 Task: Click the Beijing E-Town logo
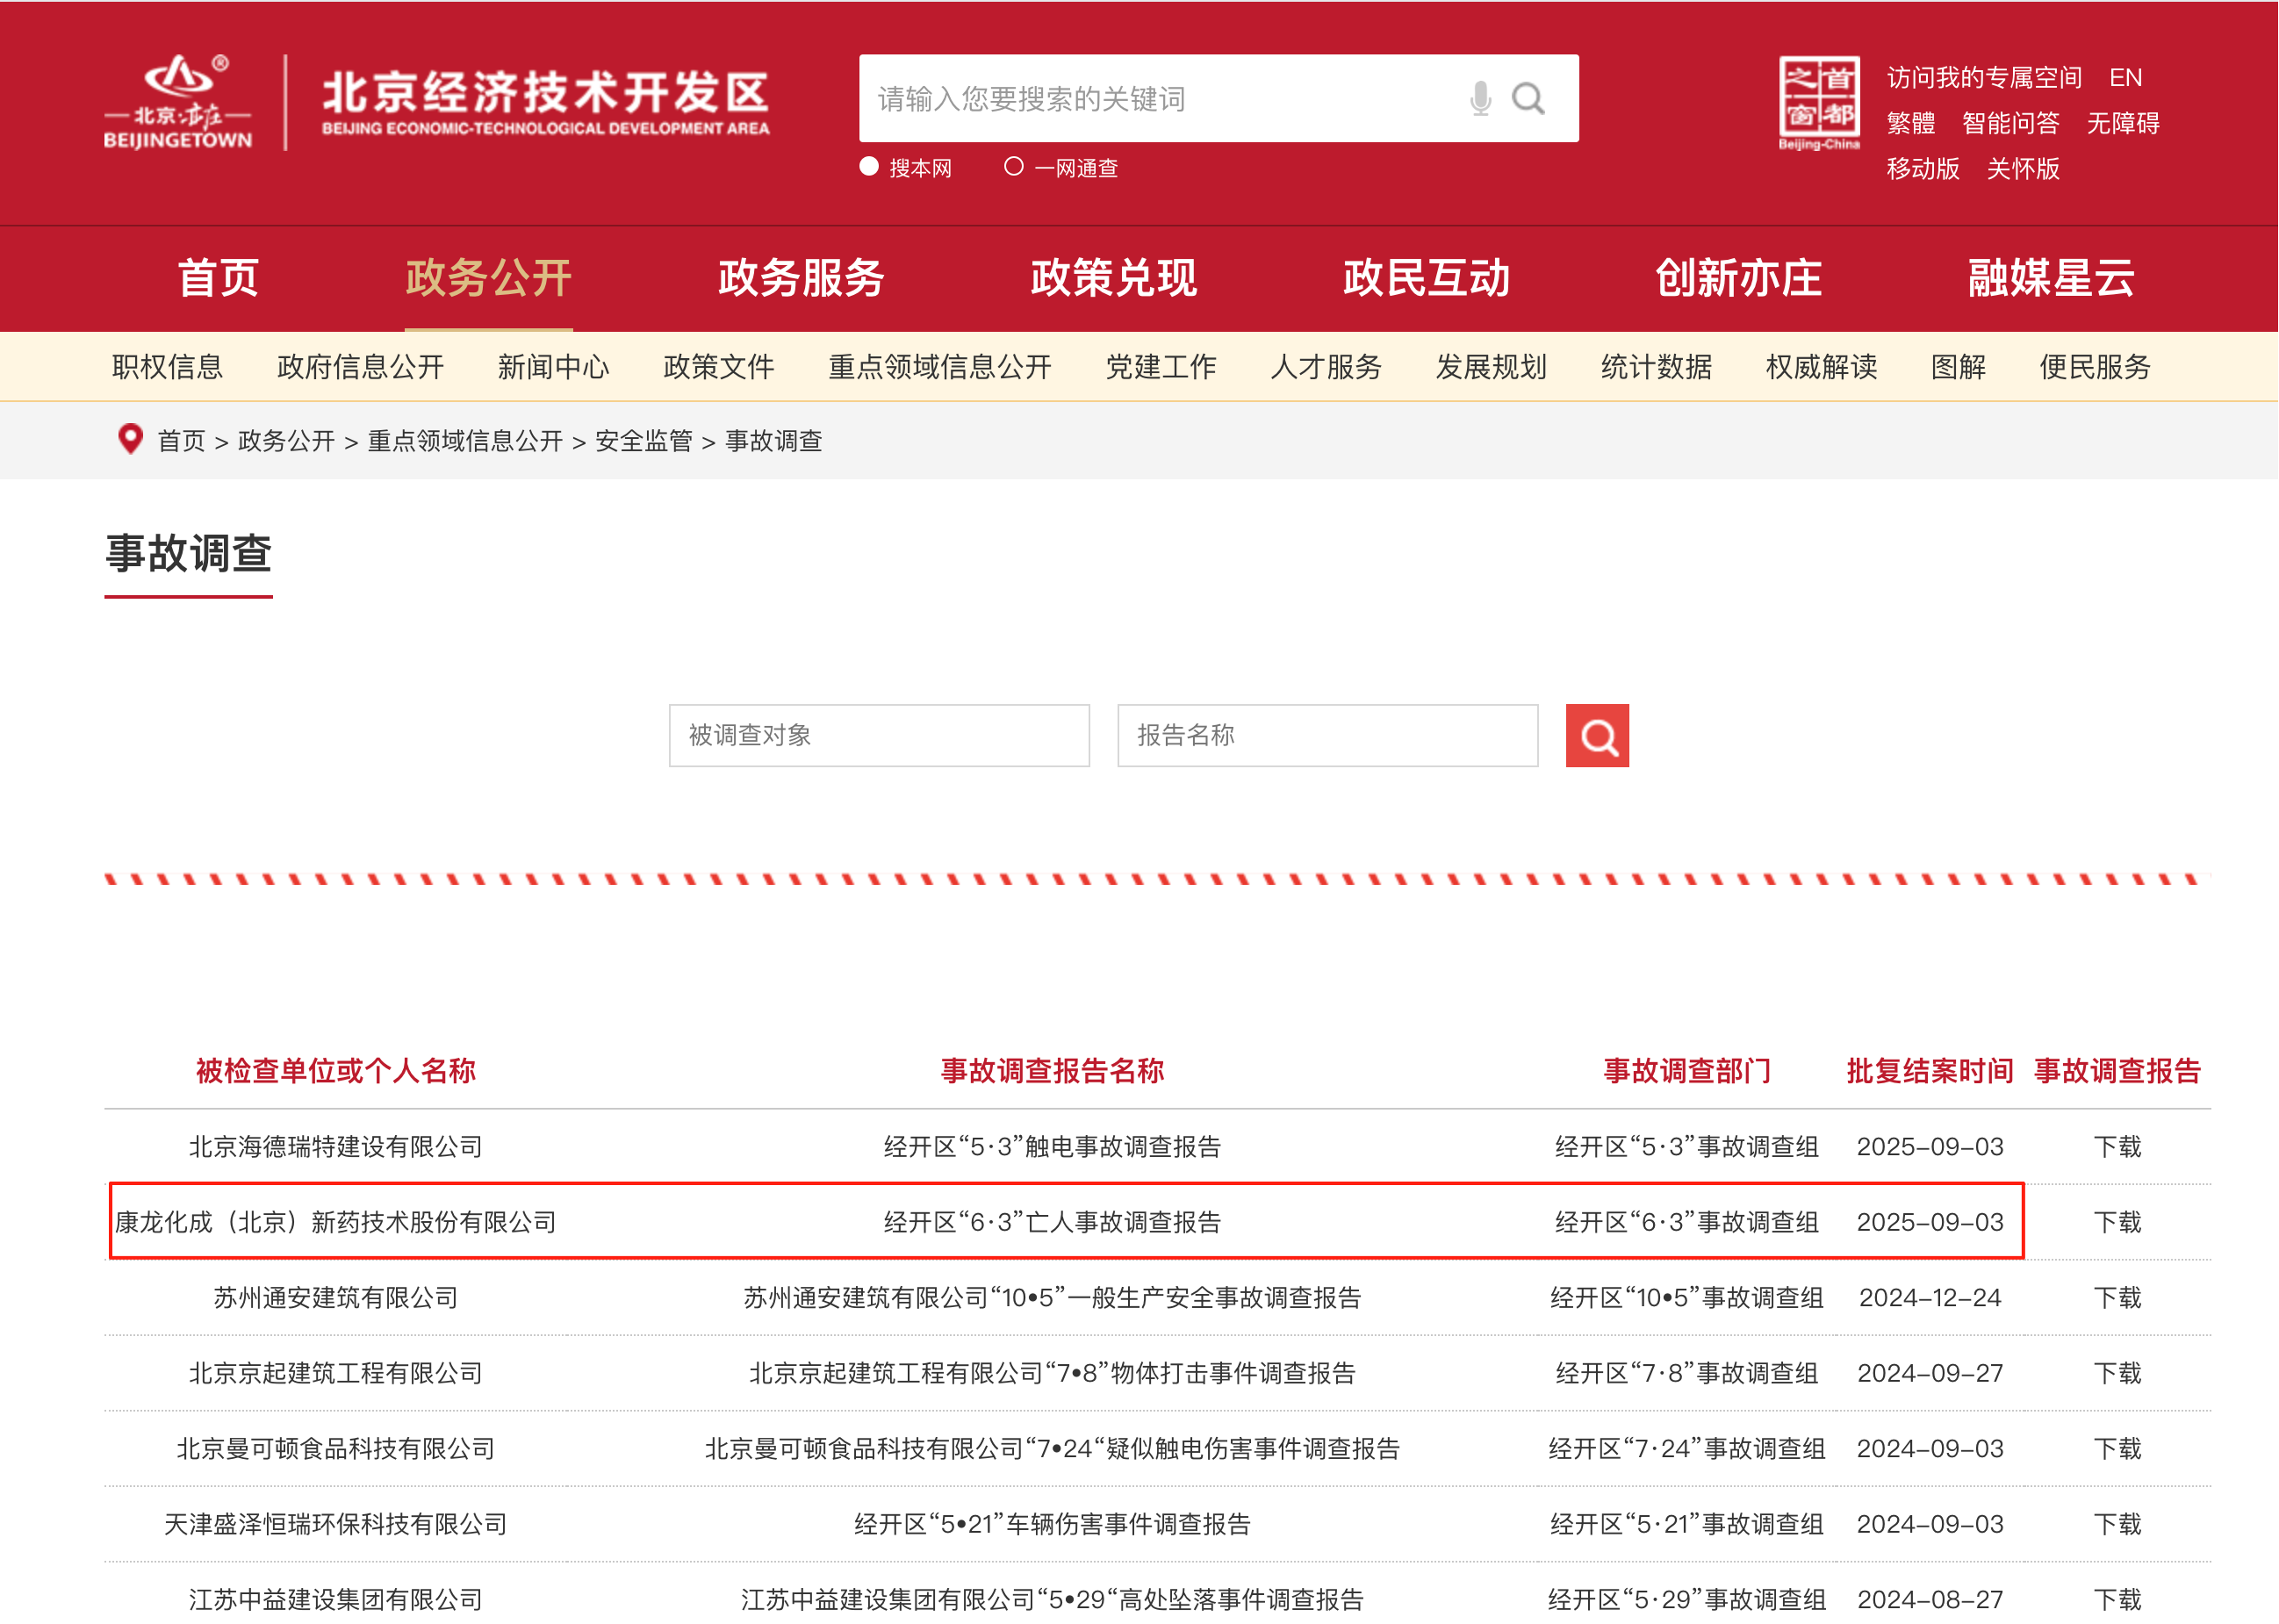[178, 102]
